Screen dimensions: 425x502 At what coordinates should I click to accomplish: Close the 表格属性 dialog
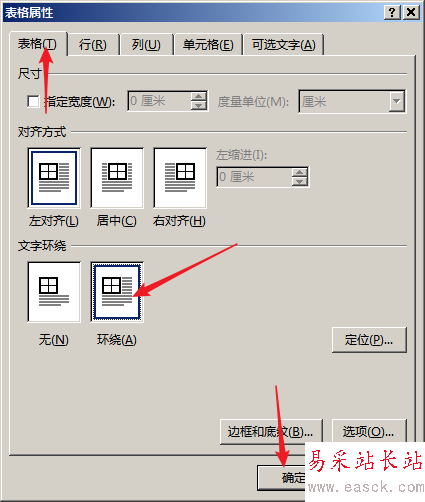pyautogui.click(x=411, y=12)
